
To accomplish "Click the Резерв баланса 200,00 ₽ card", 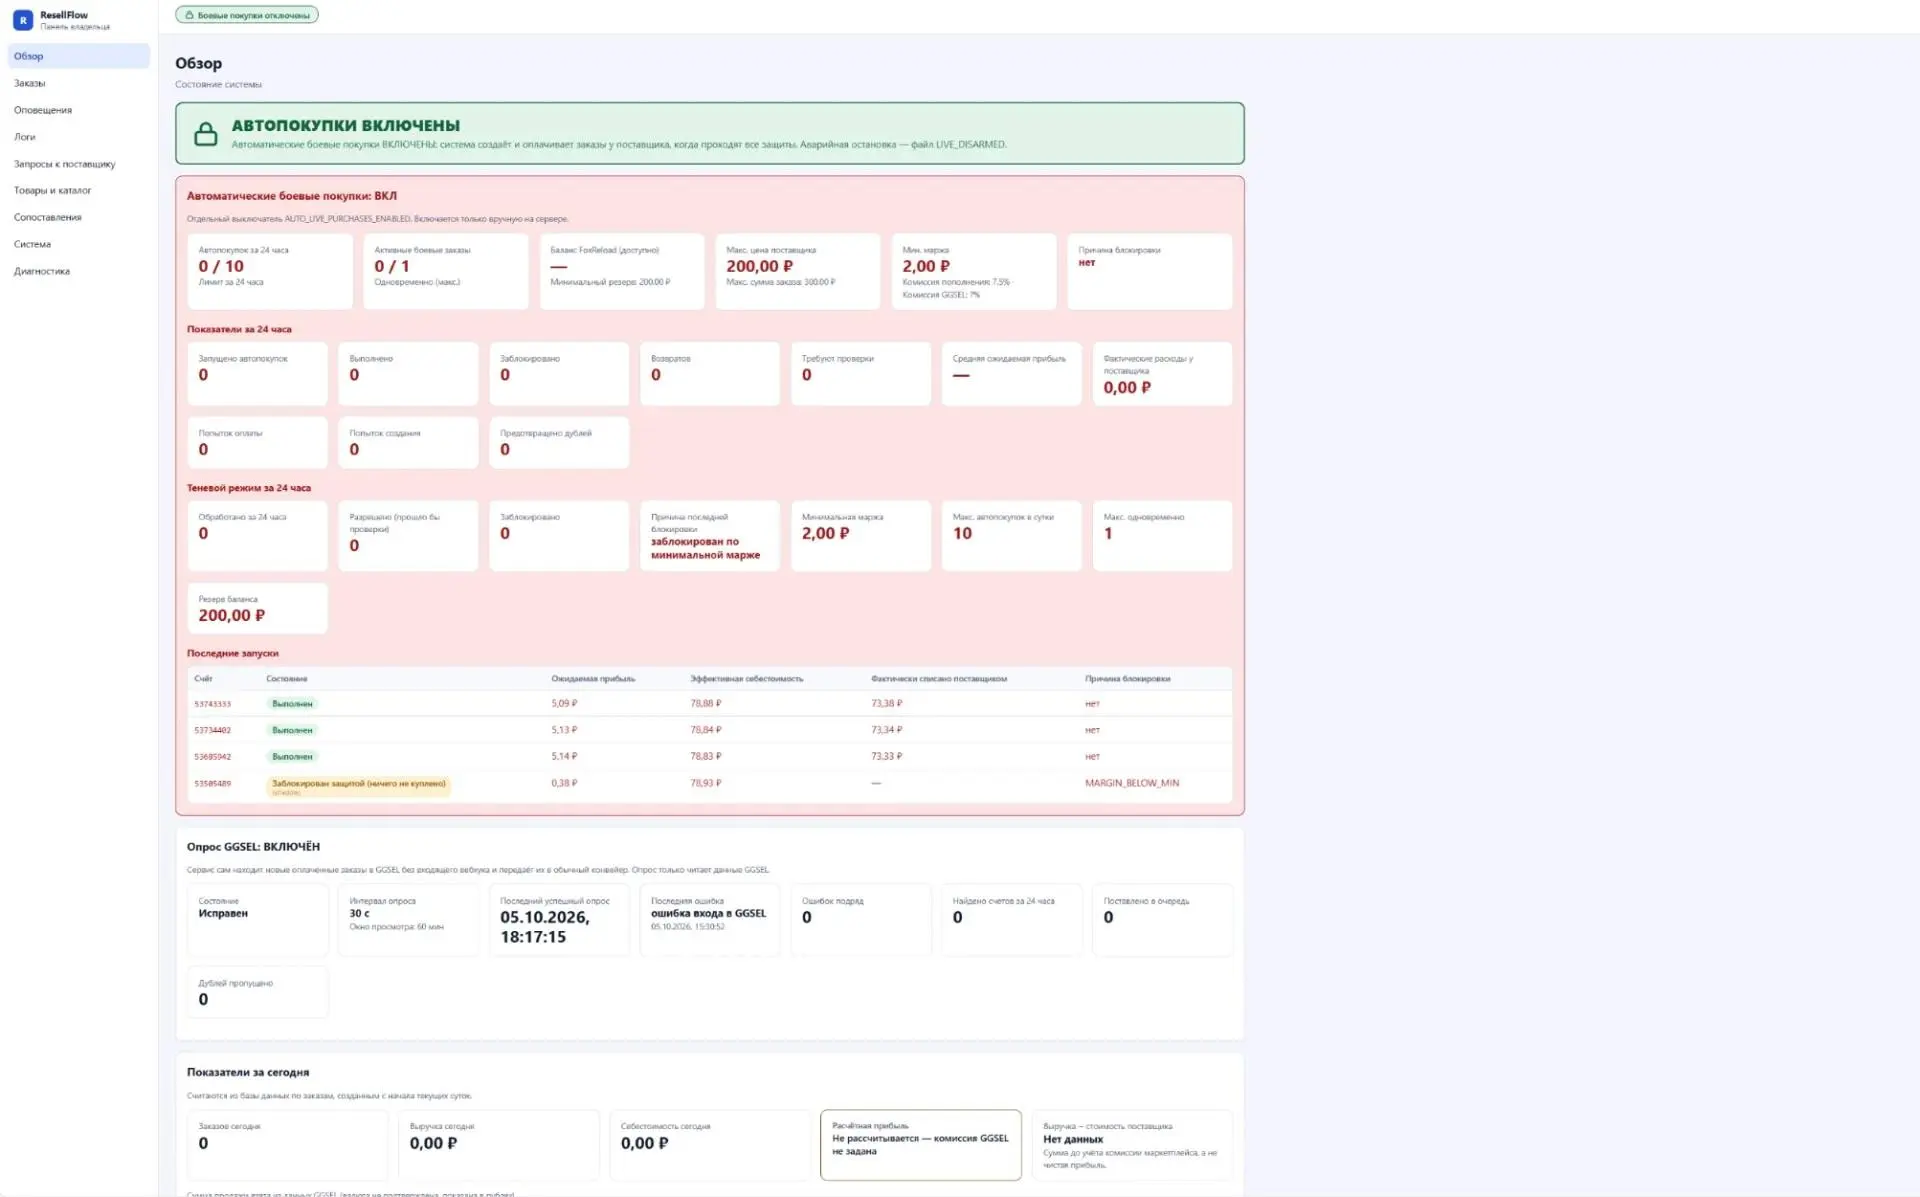I will click(x=257, y=608).
